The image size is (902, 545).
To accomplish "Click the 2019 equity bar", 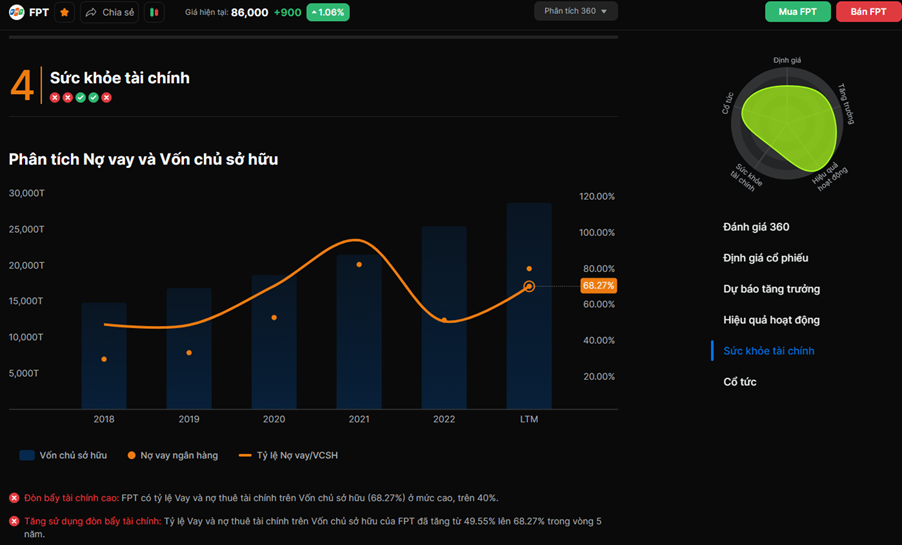I will [x=189, y=349].
